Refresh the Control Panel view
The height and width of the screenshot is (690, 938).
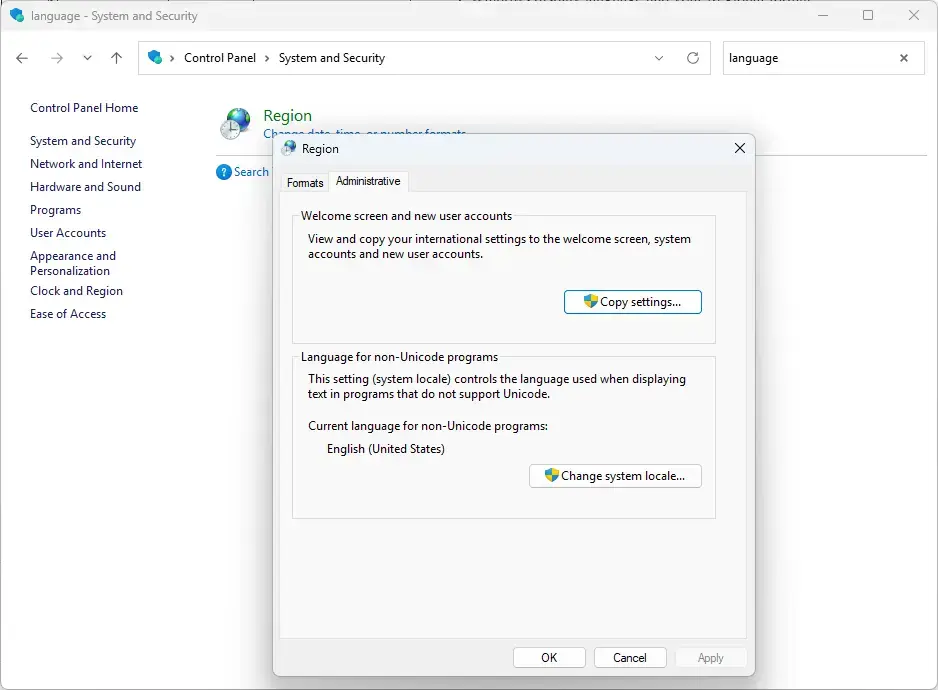click(693, 58)
